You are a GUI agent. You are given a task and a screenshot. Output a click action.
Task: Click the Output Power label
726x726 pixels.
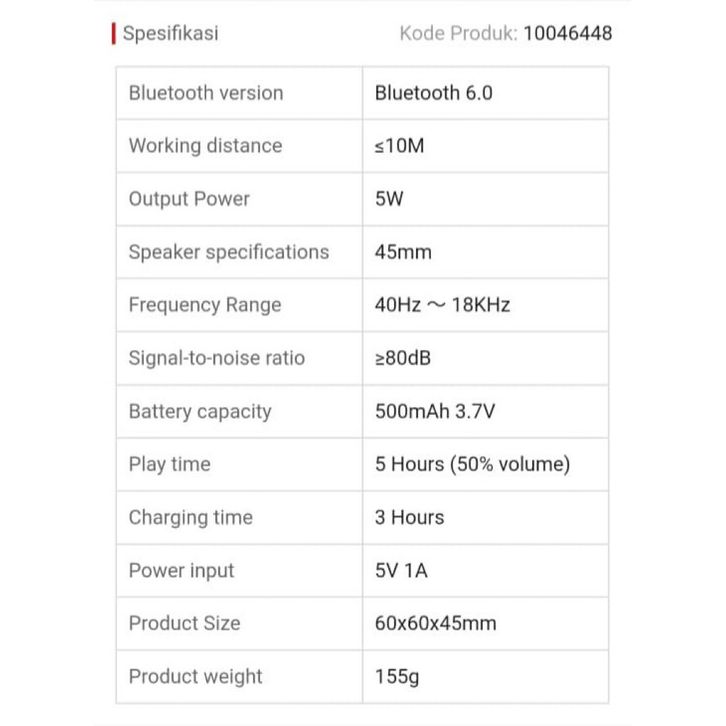coord(189,199)
